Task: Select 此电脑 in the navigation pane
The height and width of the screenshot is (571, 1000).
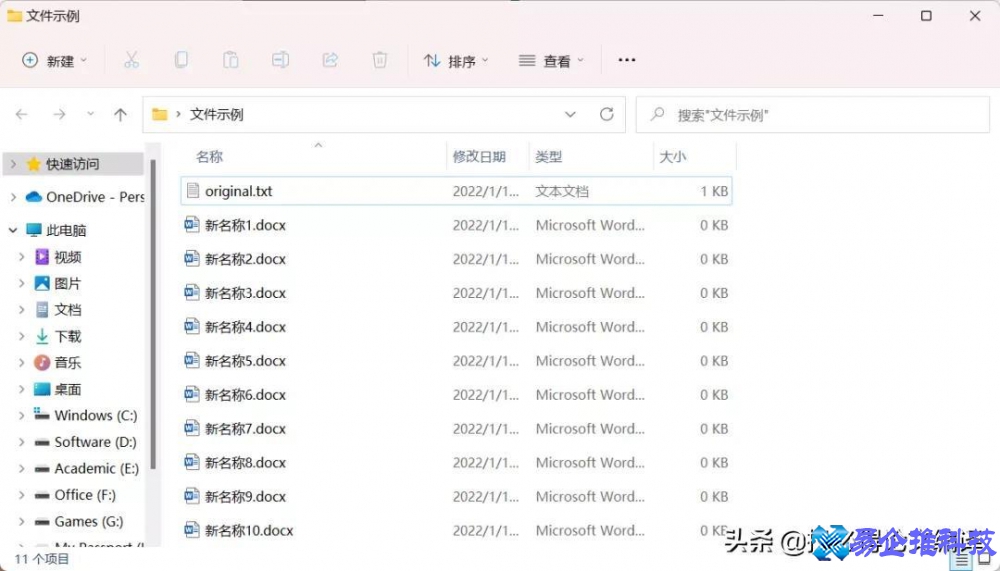Action: coord(66,230)
